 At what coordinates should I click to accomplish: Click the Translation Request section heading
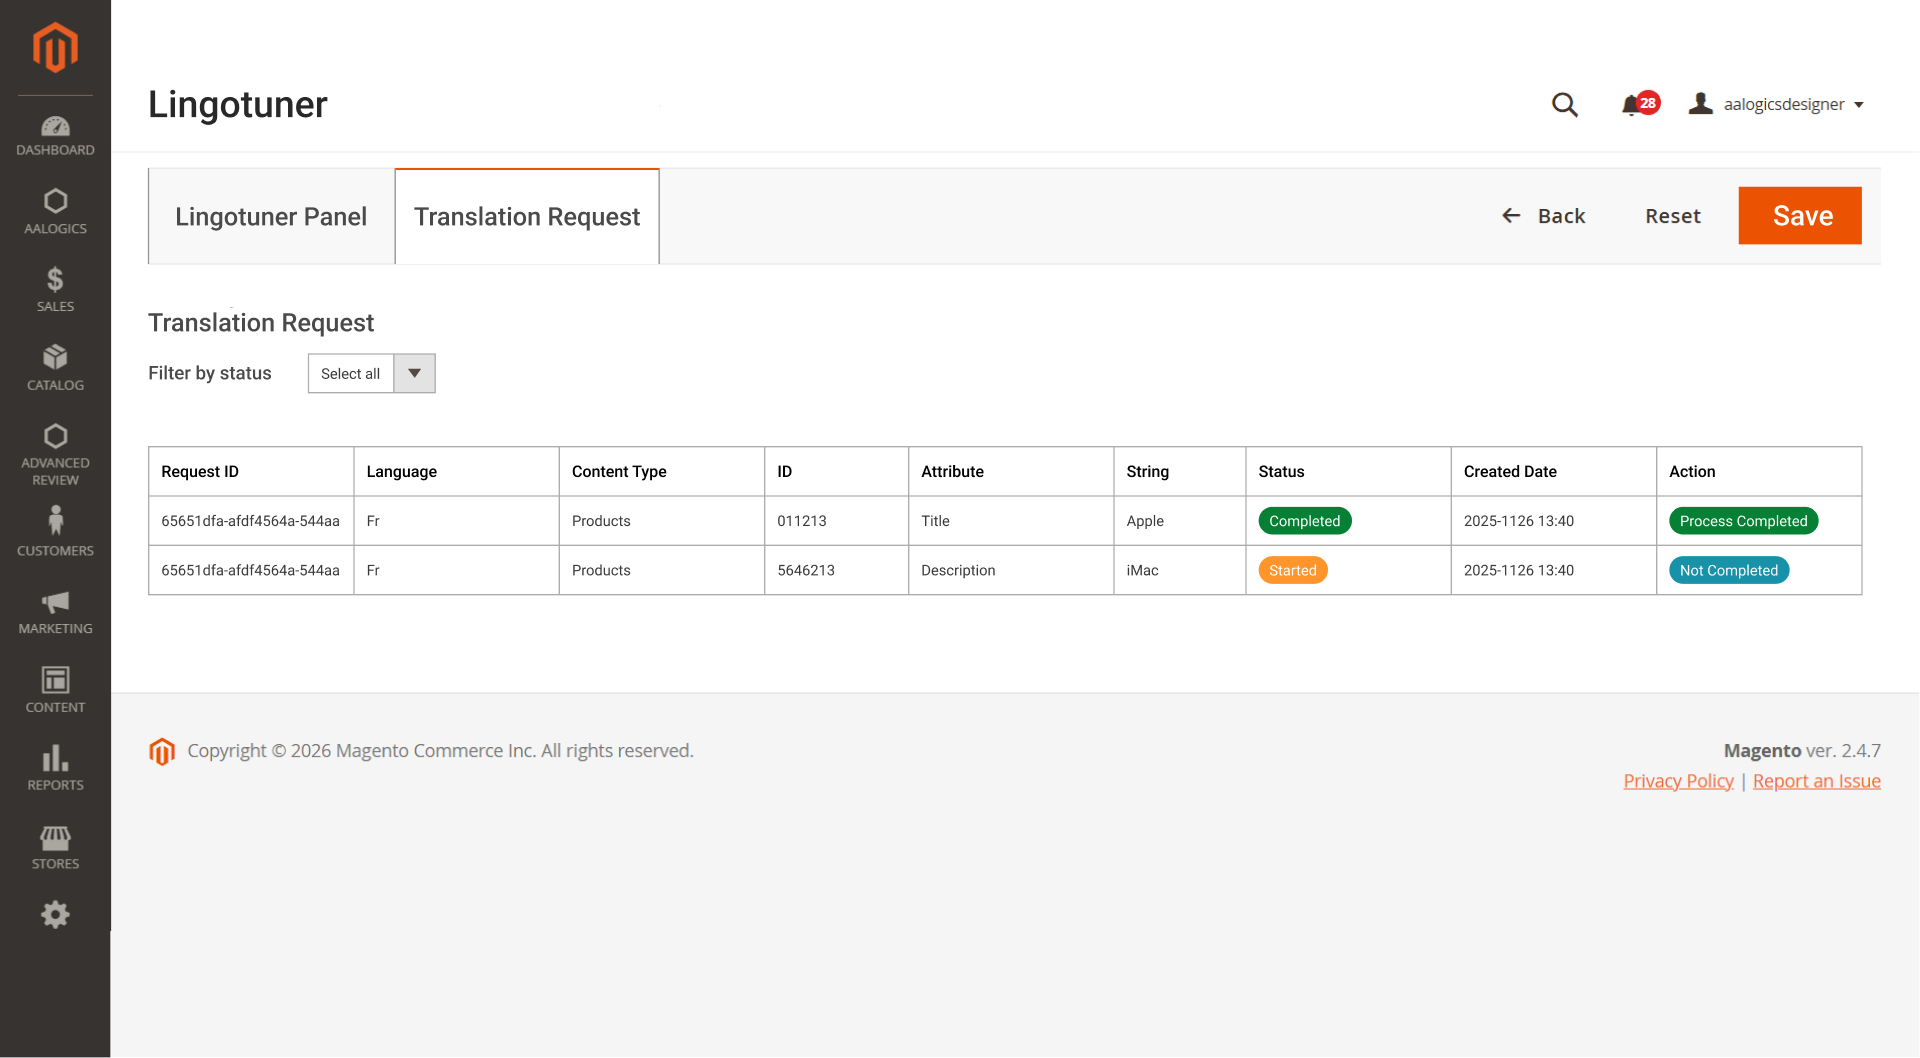(x=261, y=323)
